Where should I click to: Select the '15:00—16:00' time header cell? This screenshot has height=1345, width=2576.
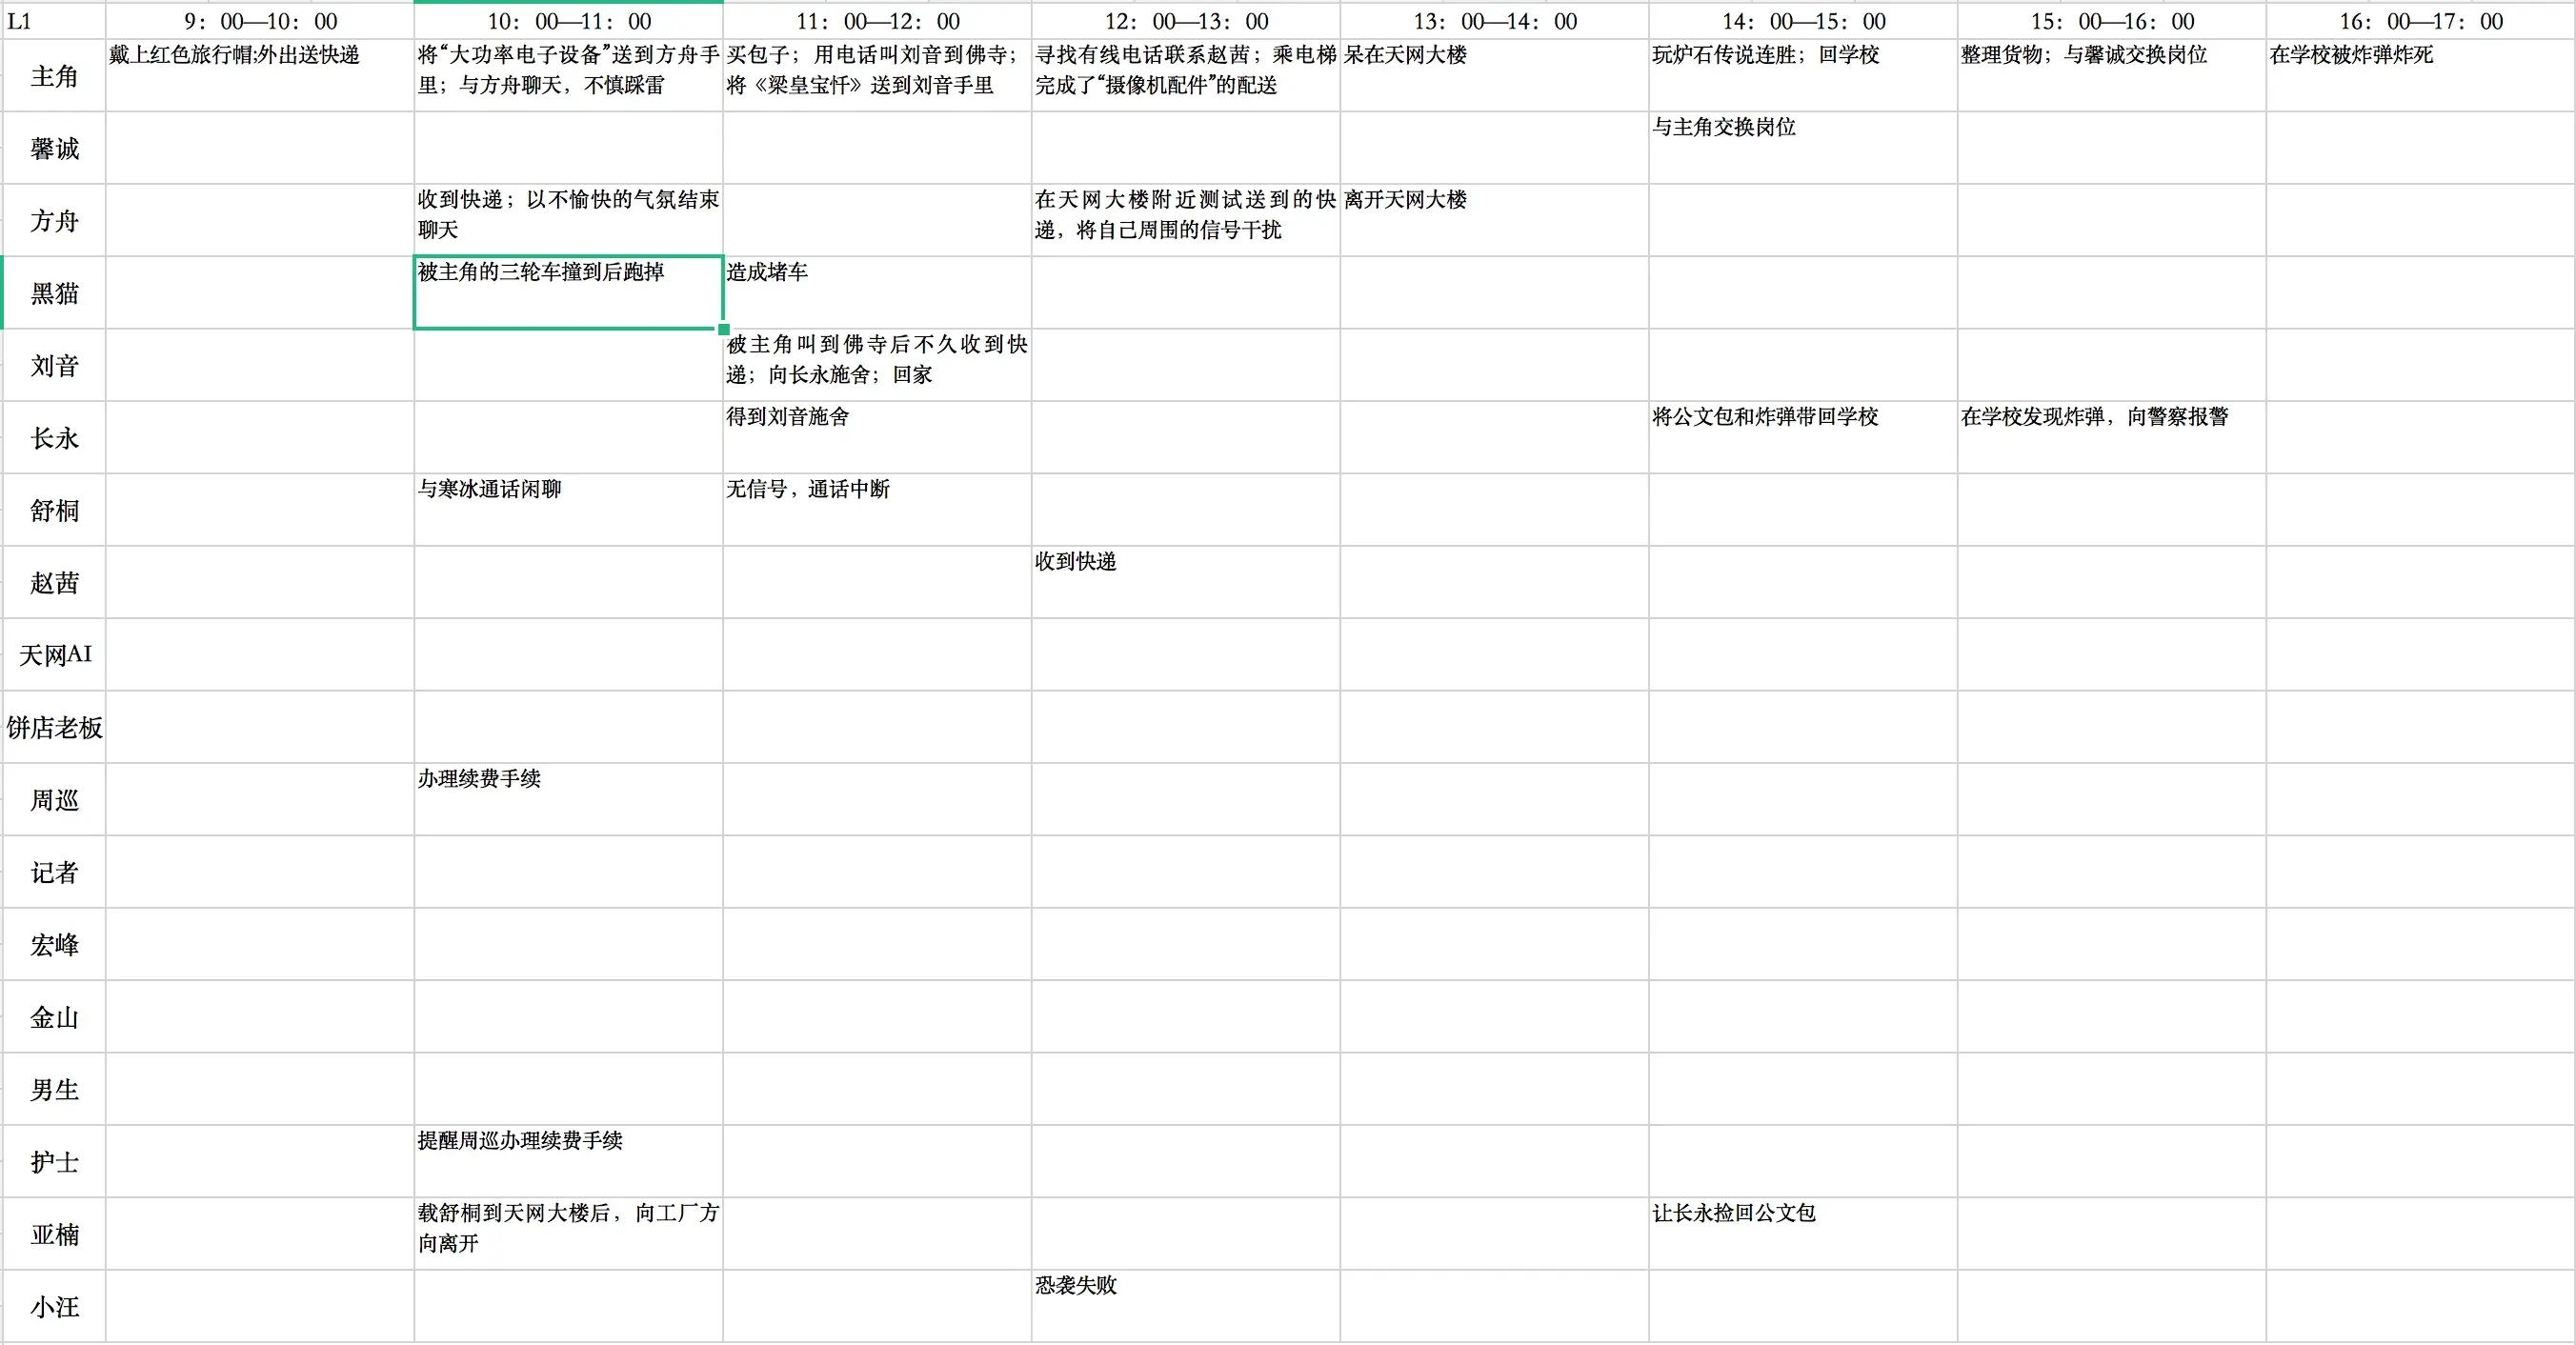[x=2112, y=21]
